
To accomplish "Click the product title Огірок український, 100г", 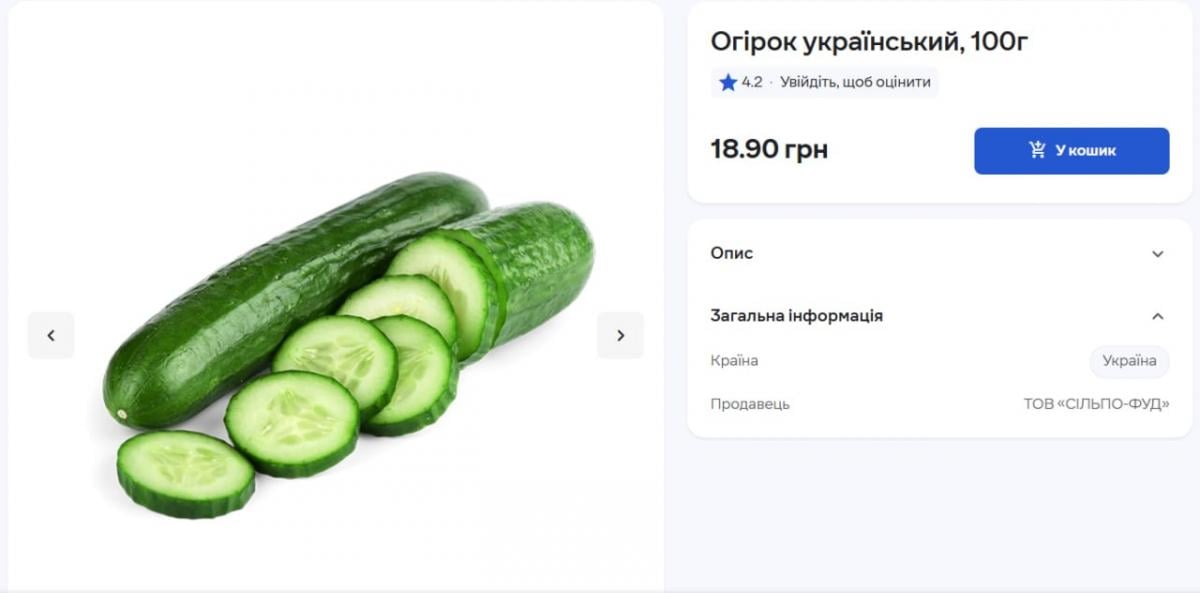I will pyautogui.click(x=870, y=42).
